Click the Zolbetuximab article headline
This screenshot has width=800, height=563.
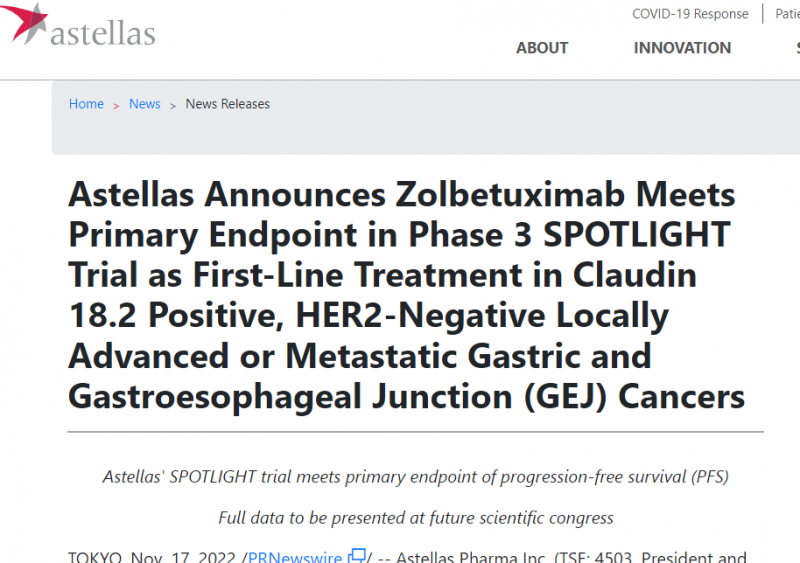(x=407, y=295)
